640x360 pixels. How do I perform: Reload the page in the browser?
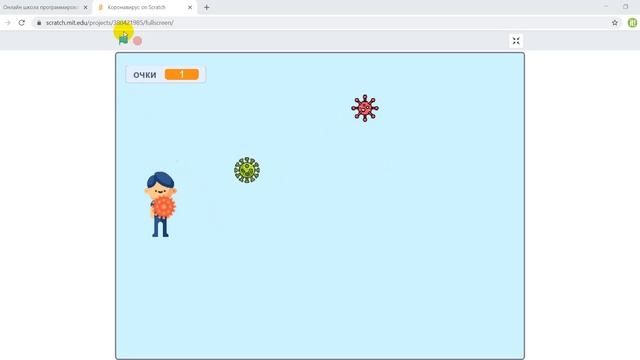pyautogui.click(x=22, y=23)
